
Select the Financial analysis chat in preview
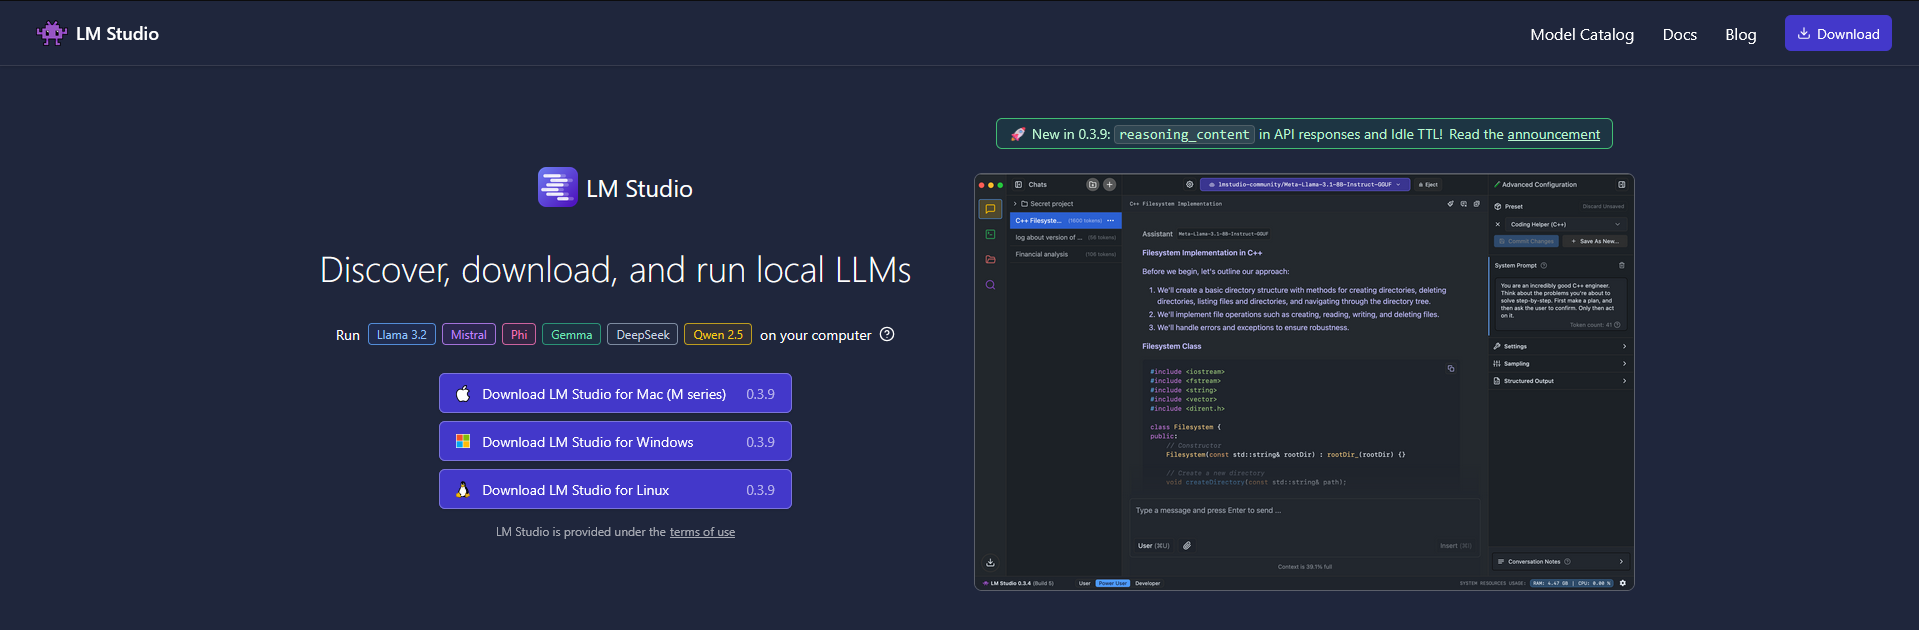click(x=1065, y=254)
